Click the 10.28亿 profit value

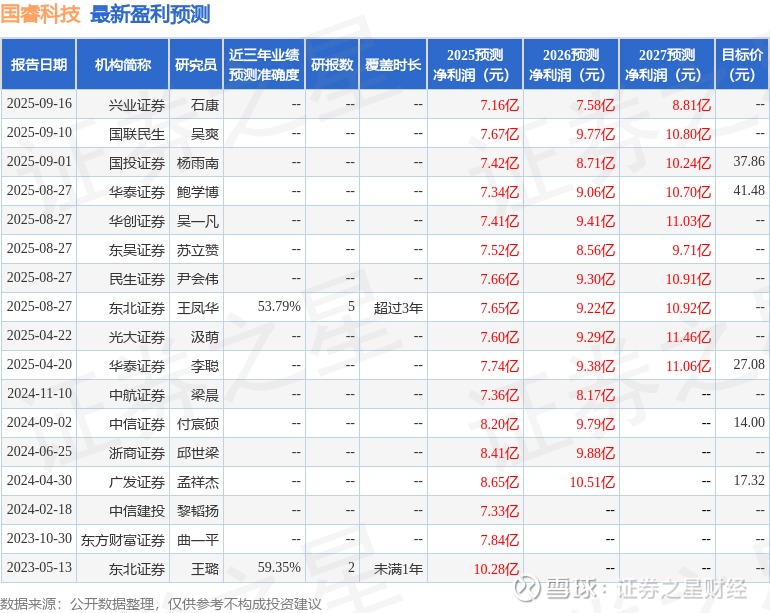click(496, 569)
